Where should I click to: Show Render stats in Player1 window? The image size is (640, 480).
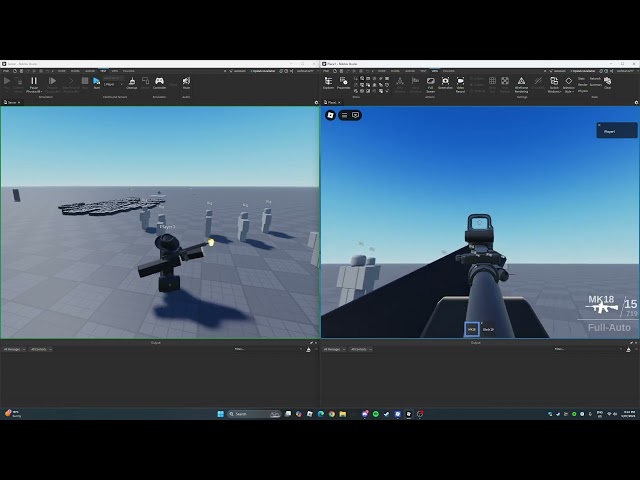(x=582, y=84)
